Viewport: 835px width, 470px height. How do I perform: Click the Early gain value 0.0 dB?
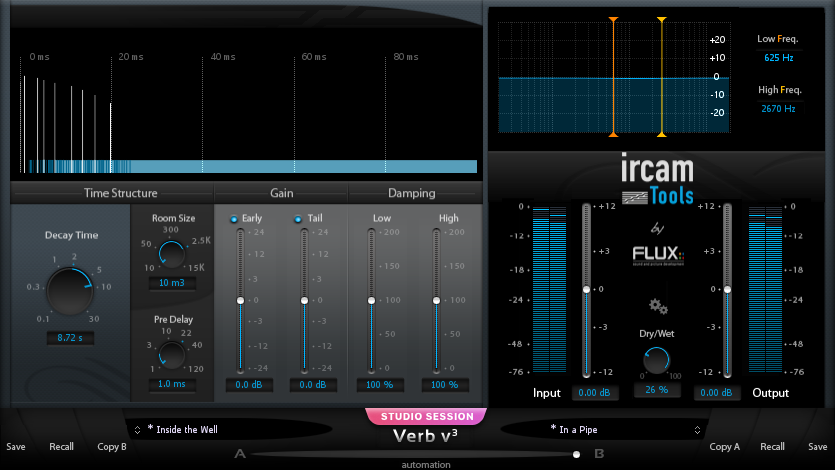(249, 384)
